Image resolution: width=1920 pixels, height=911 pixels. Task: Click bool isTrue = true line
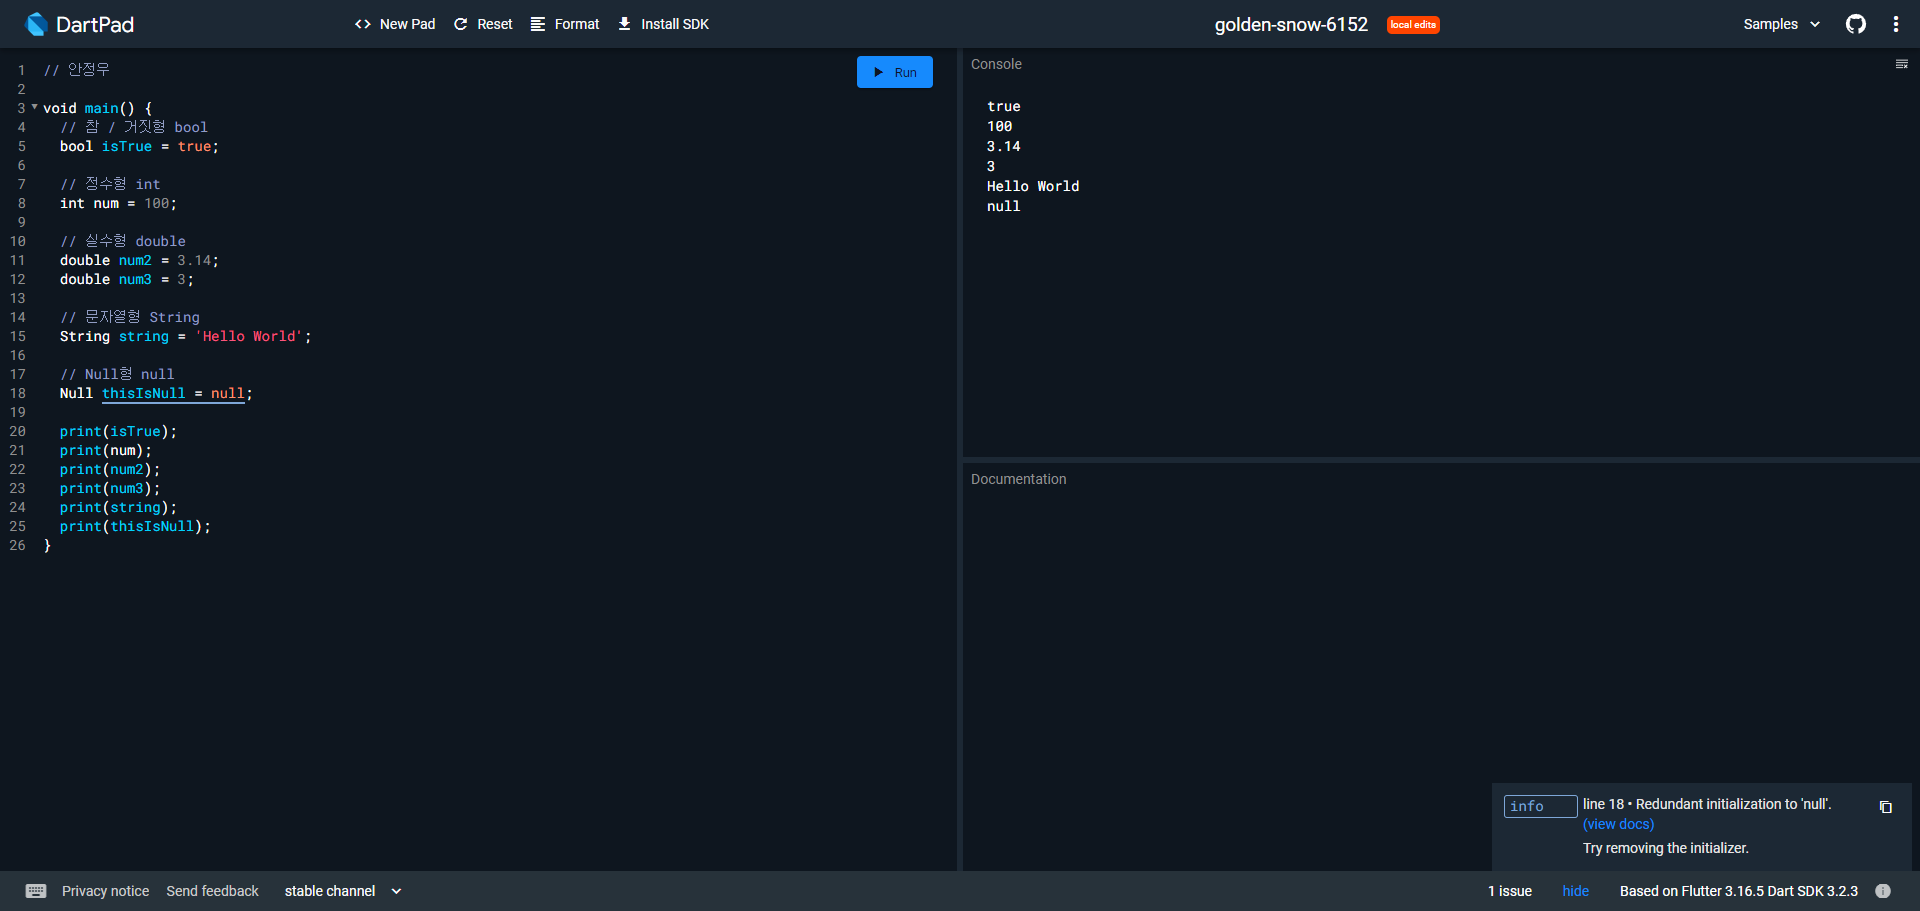click(x=139, y=147)
